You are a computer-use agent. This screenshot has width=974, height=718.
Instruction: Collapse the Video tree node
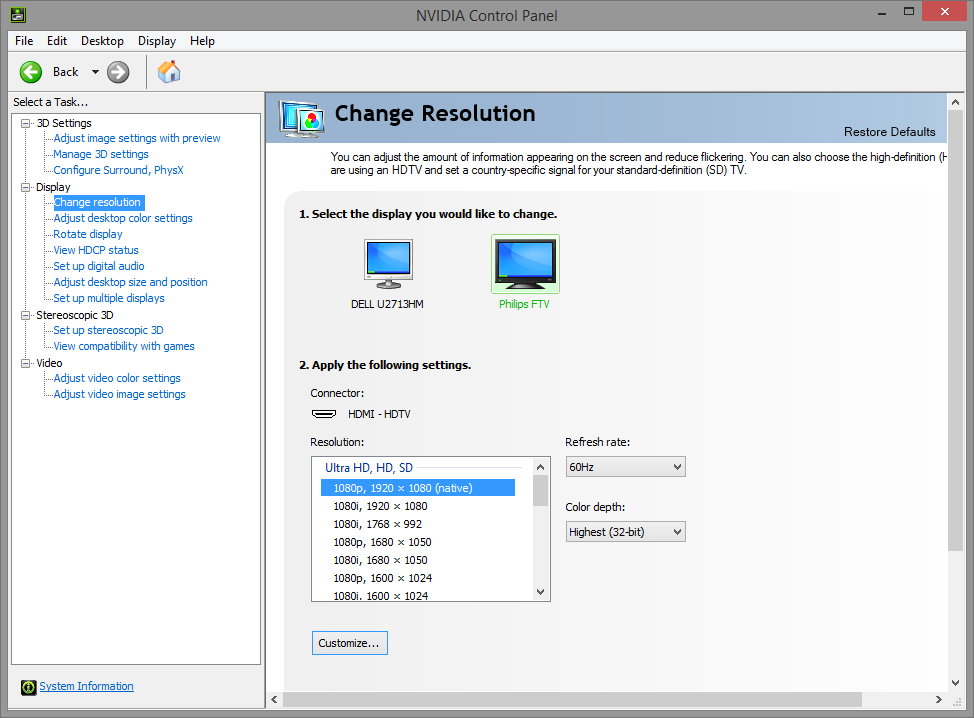pyautogui.click(x=25, y=363)
